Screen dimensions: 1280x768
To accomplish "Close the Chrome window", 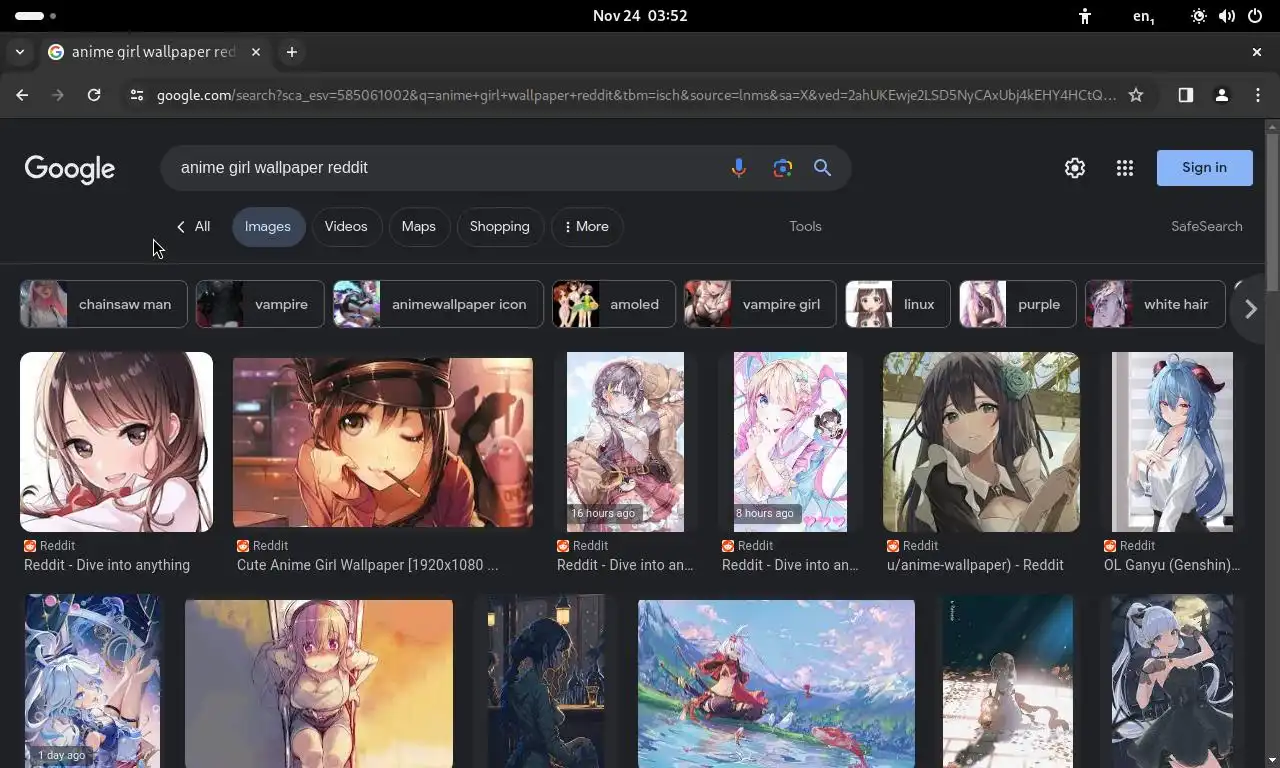I will [x=1257, y=52].
